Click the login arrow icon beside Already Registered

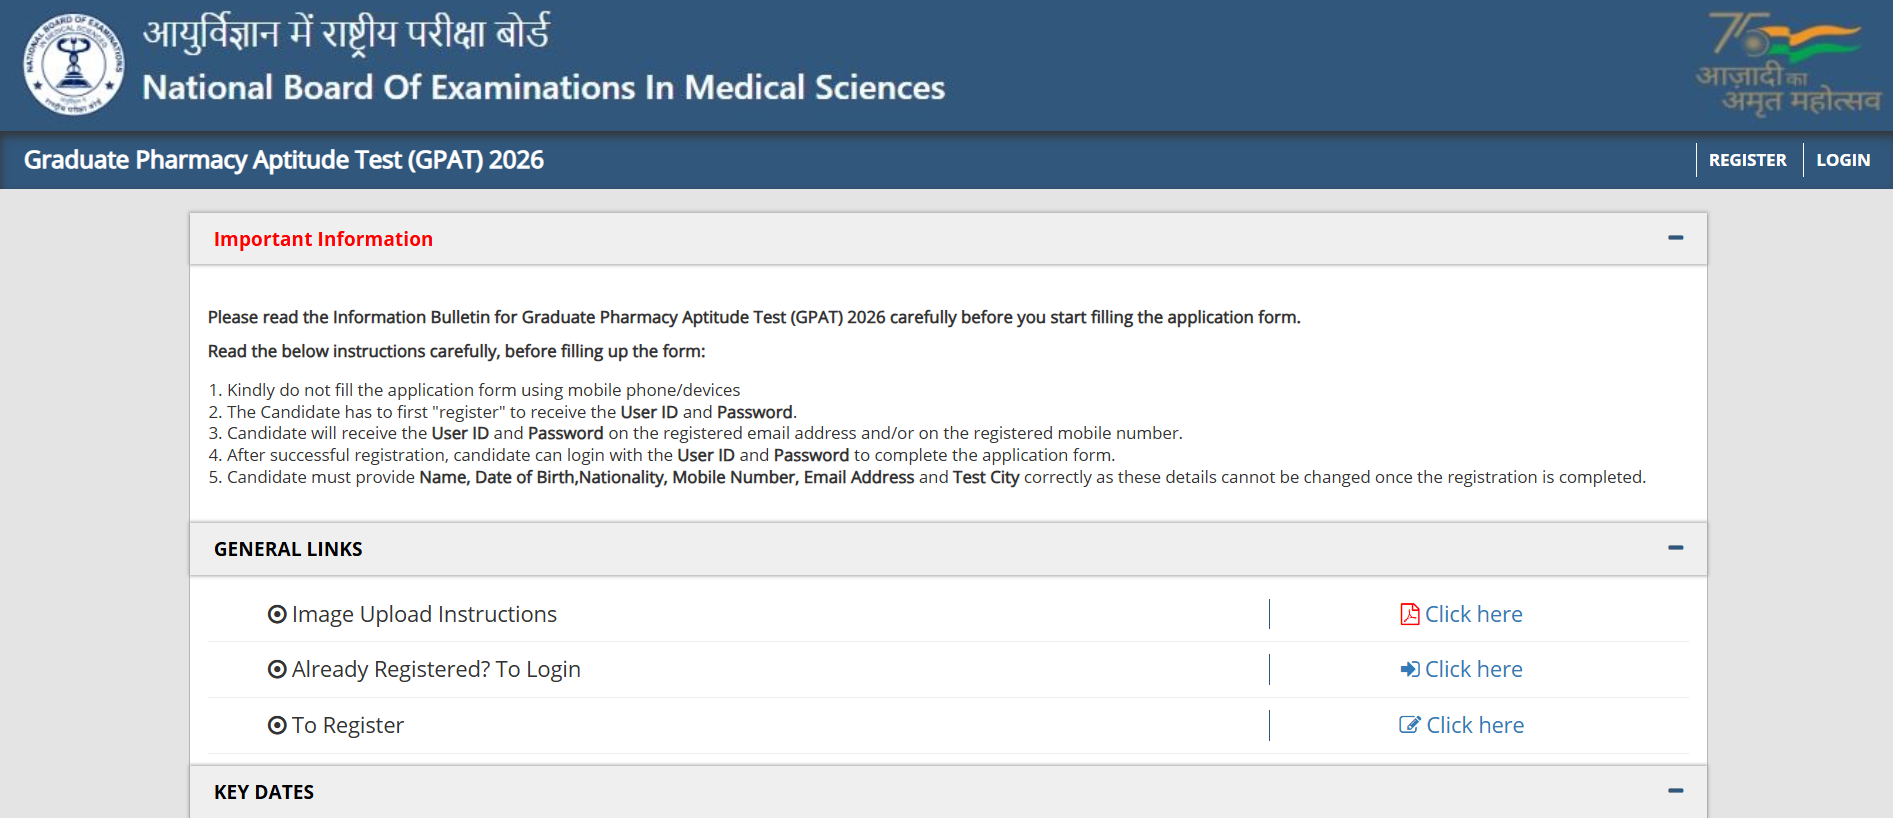(1409, 669)
